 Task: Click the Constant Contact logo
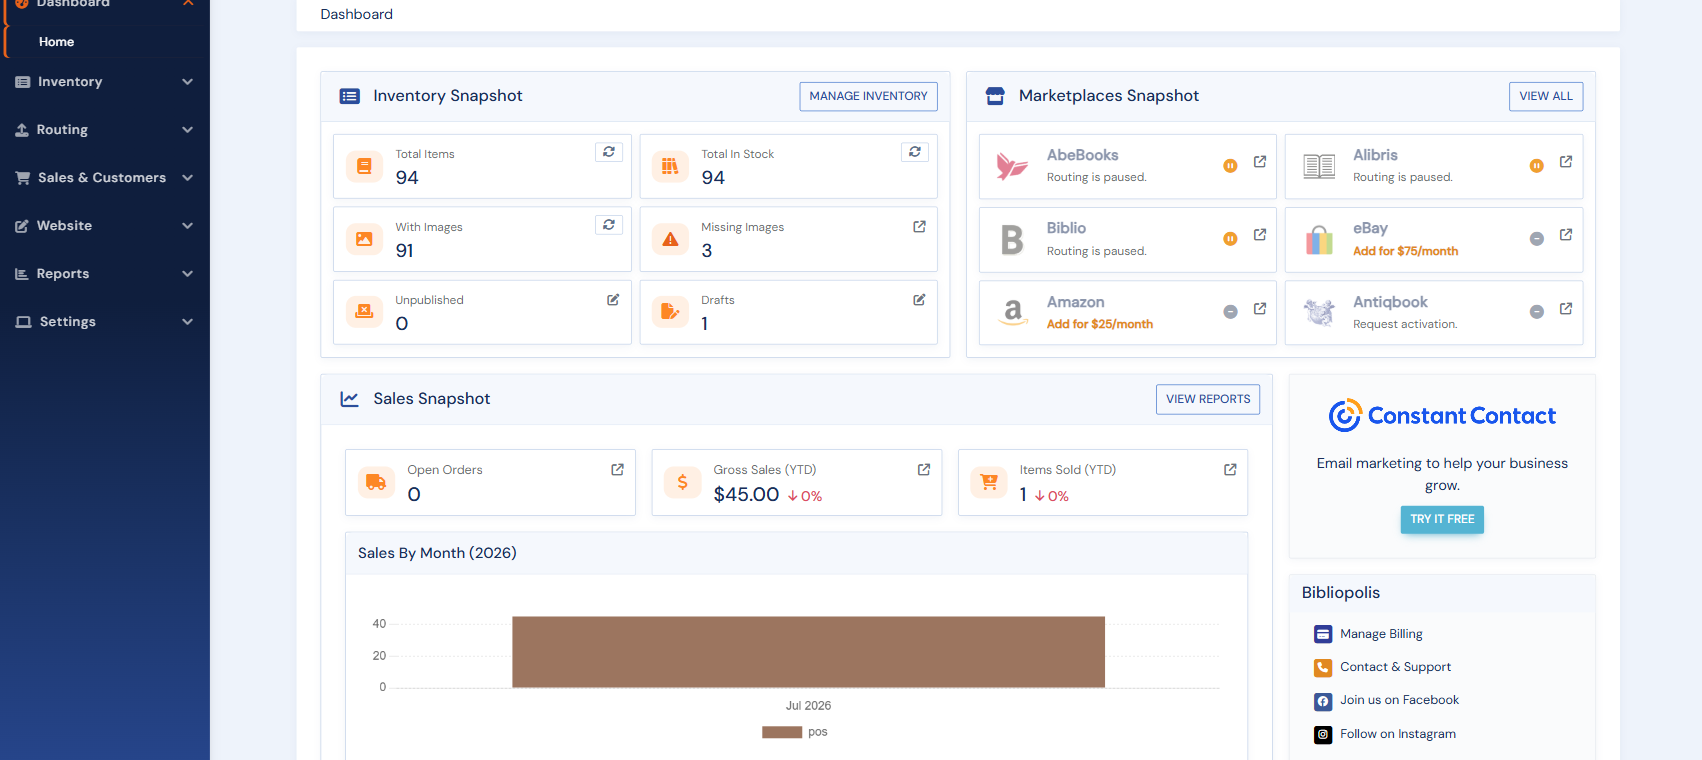1442,415
